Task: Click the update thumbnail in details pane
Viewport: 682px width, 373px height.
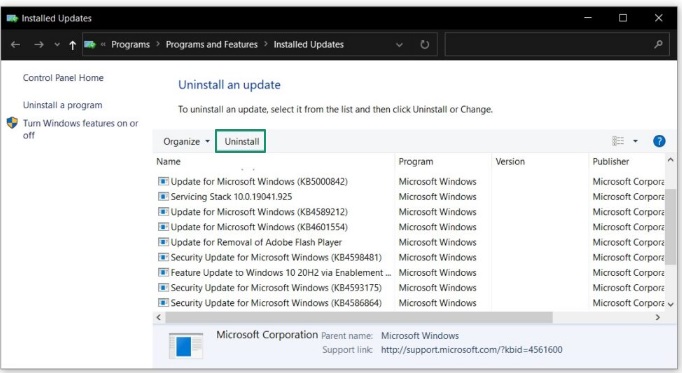Action: (186, 346)
